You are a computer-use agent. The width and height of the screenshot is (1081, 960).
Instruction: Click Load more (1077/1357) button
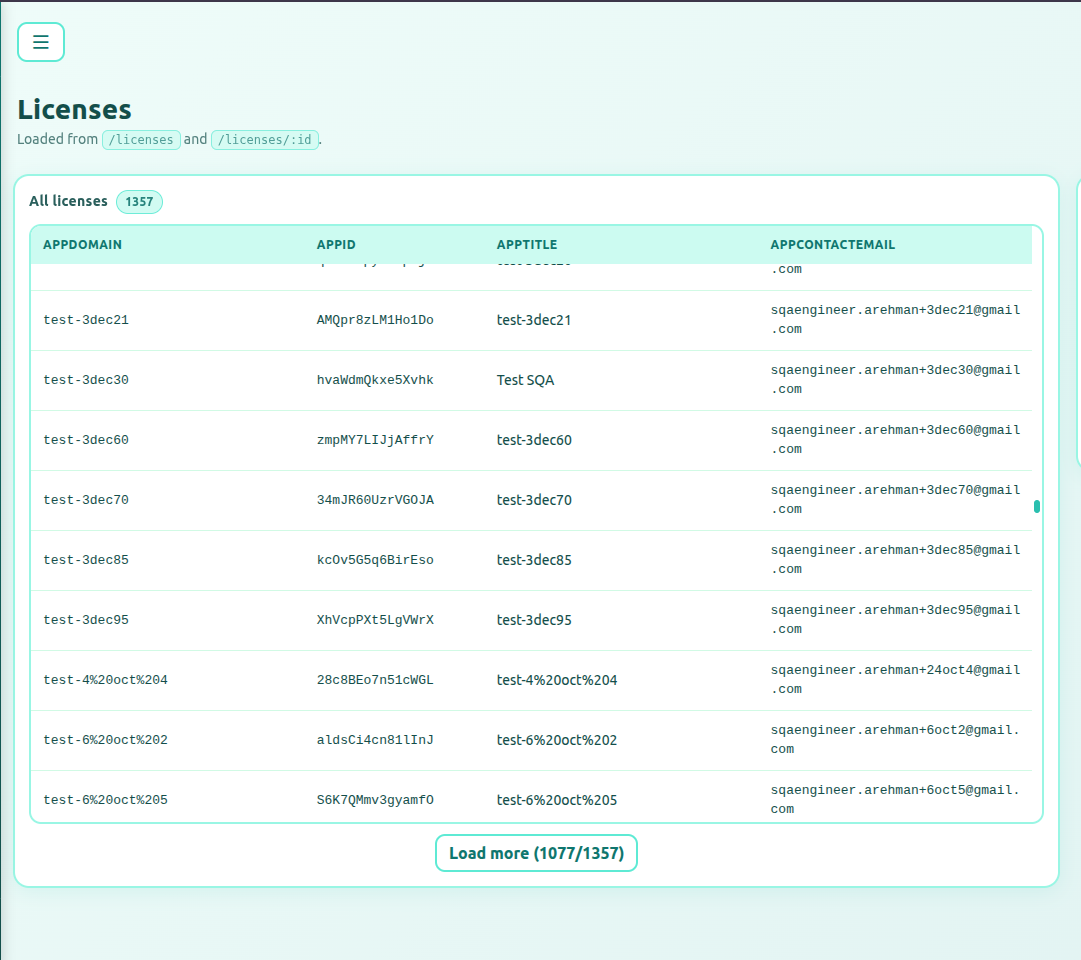536,853
